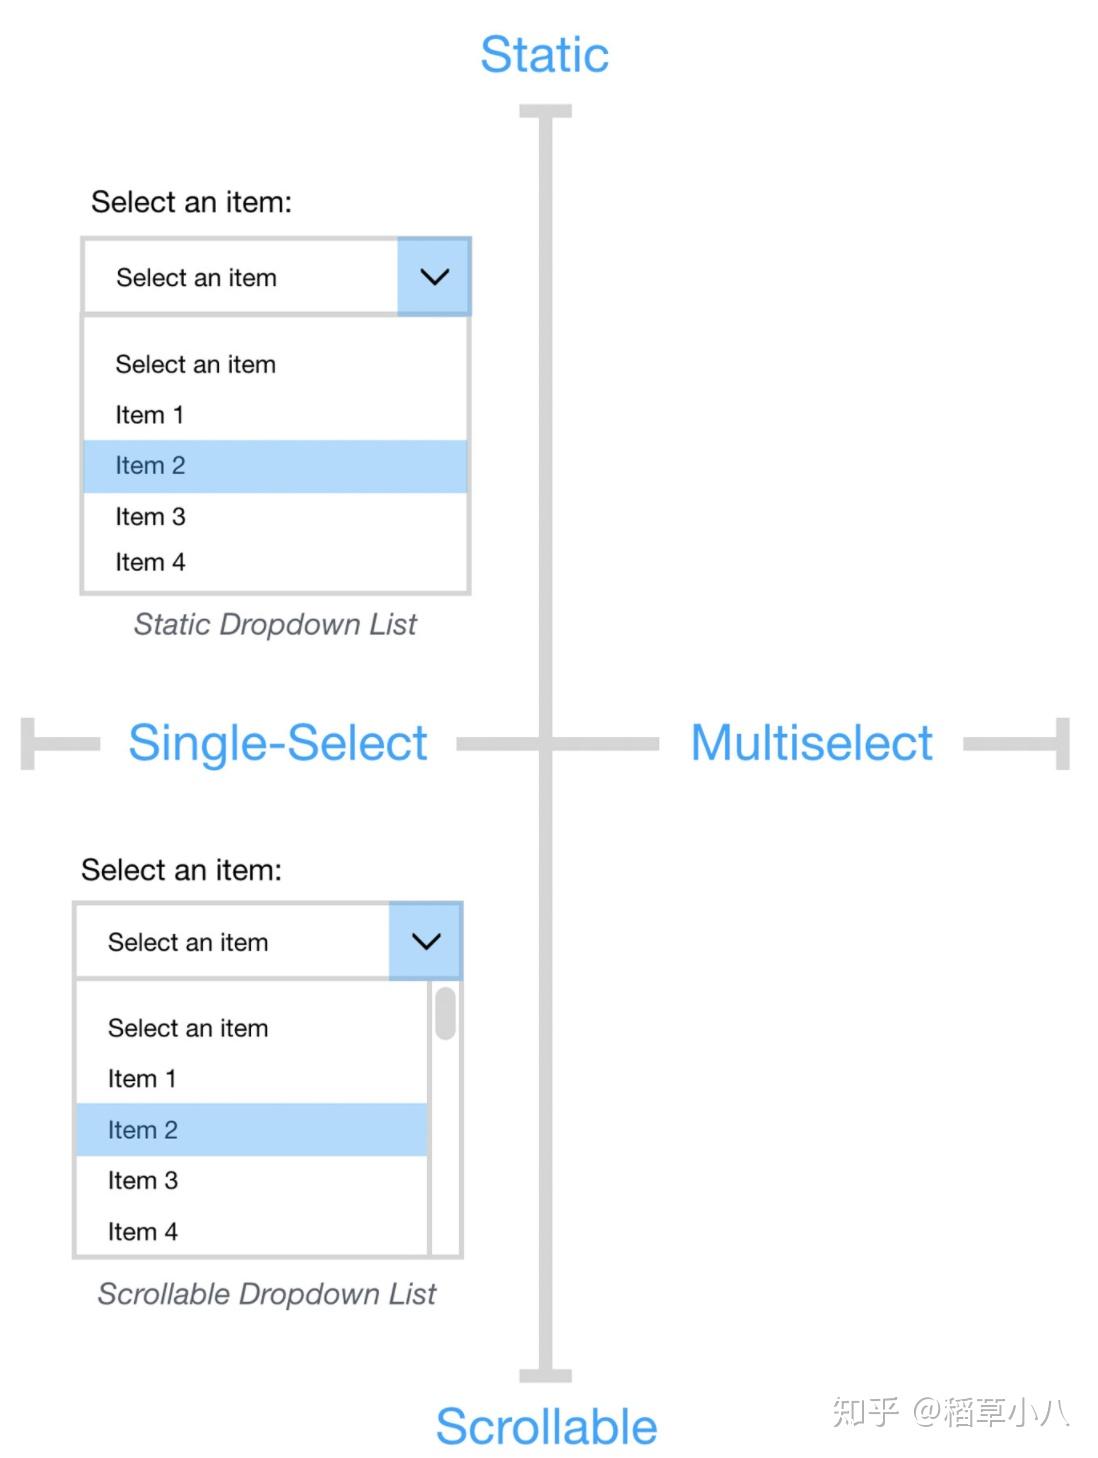Screen dimensions: 1098x1458
Task: Choose Item 3 in the static list
Action: click(151, 517)
